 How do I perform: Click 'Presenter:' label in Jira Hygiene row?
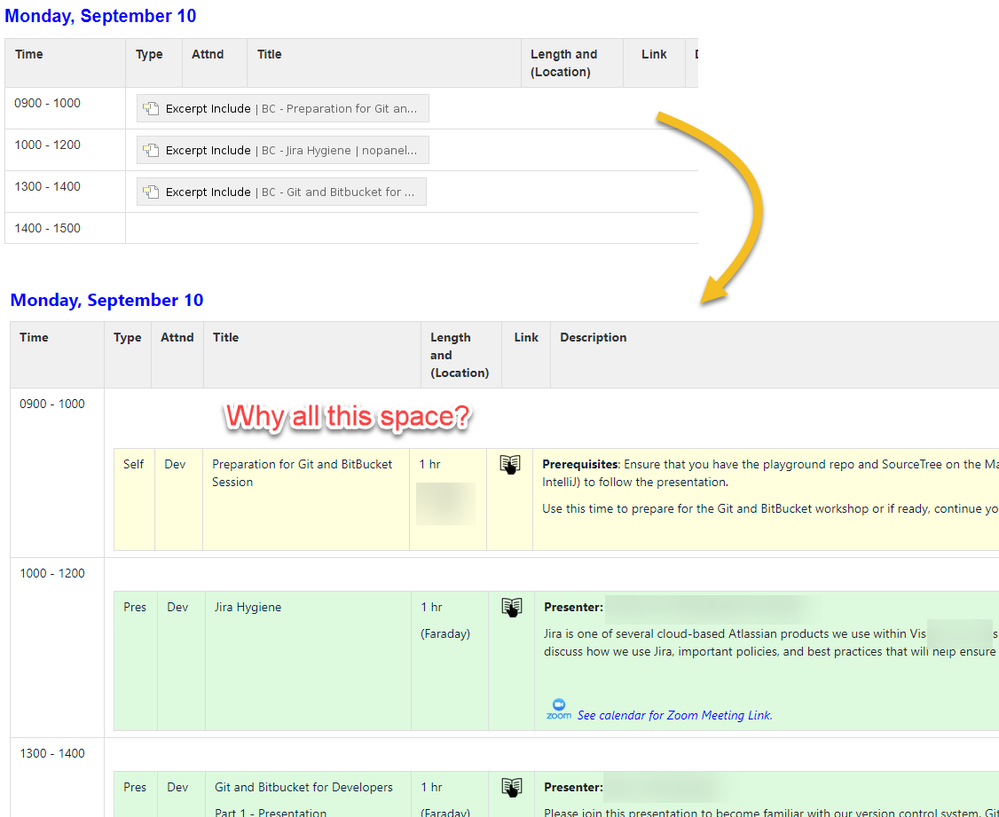(x=573, y=607)
